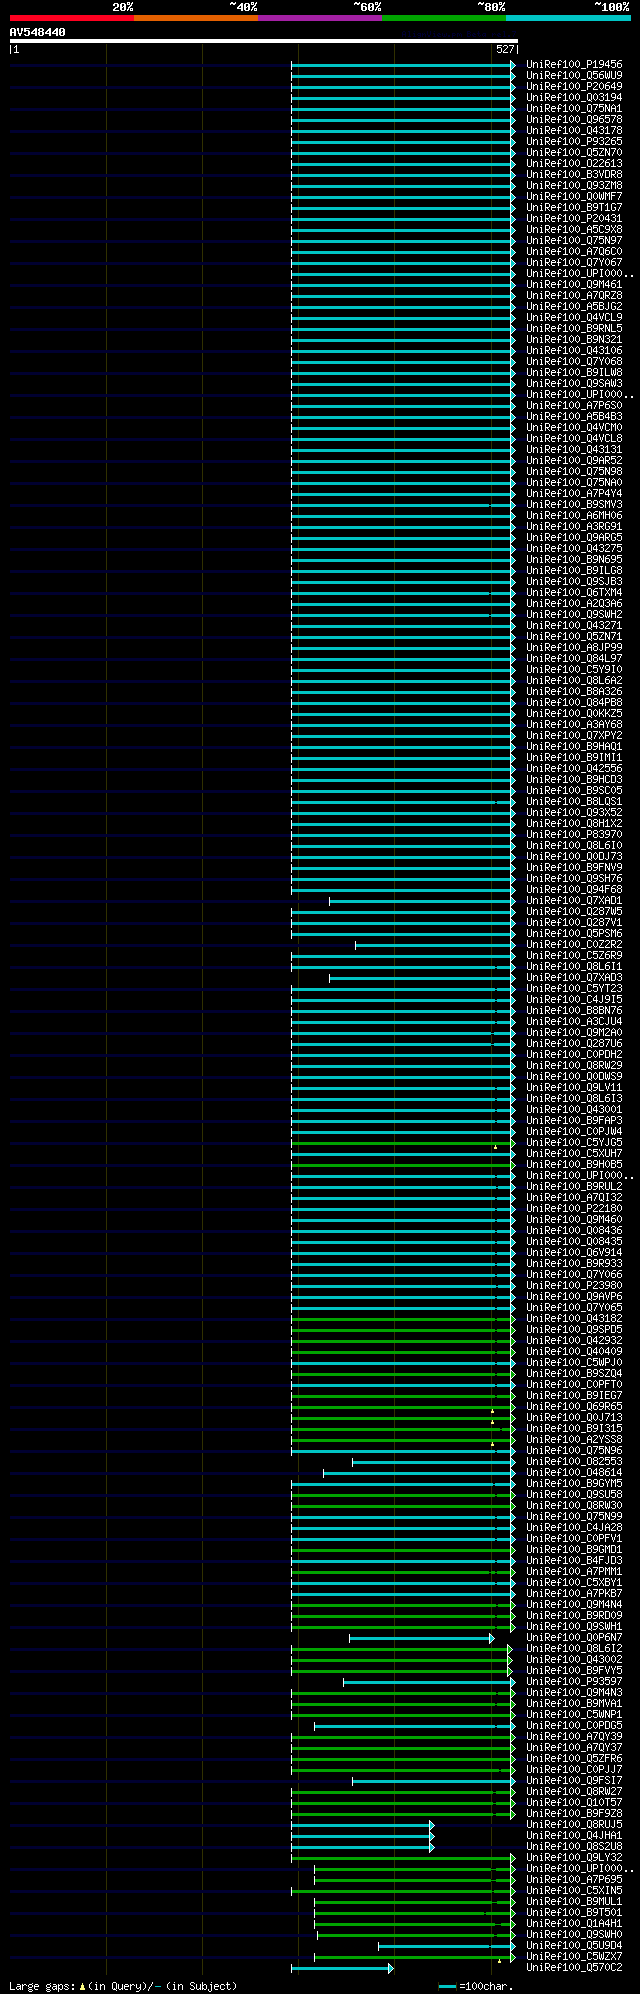Open hit UniRef100_P93597
Image resolution: width=640 pixels, height=1994 pixels.
[x=574, y=1681]
